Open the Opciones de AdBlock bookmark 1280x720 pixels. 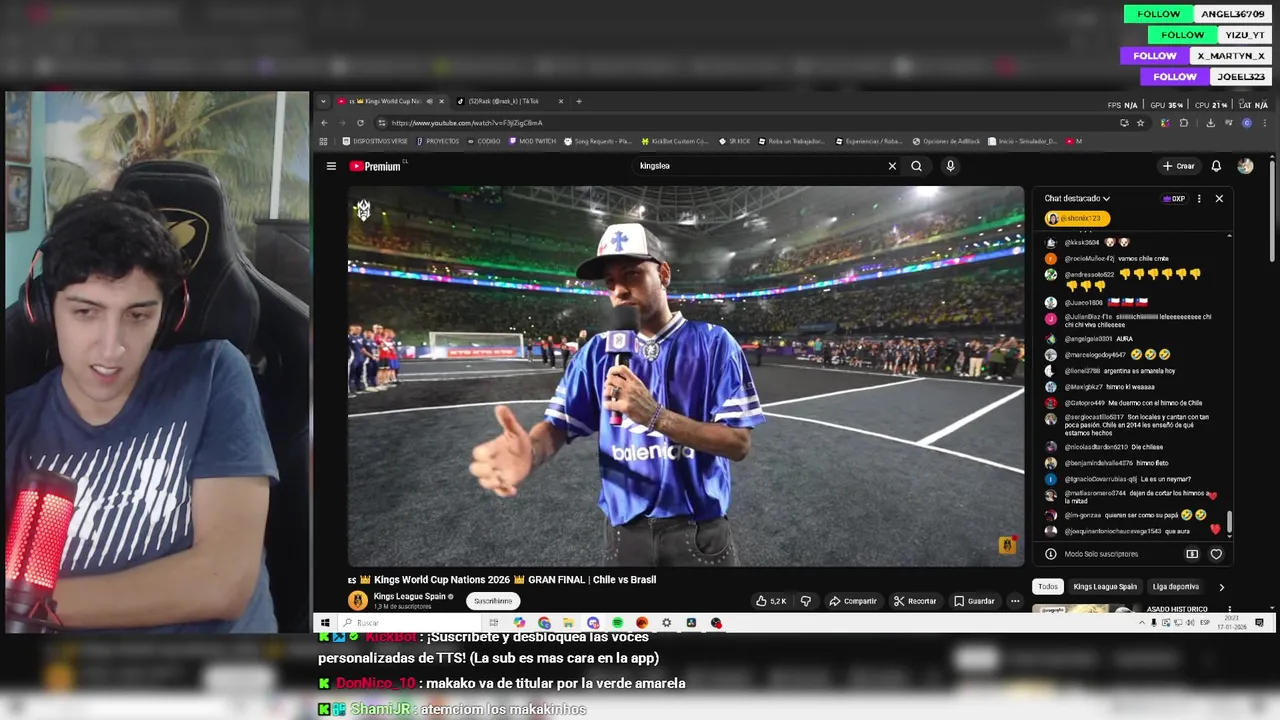coord(947,141)
